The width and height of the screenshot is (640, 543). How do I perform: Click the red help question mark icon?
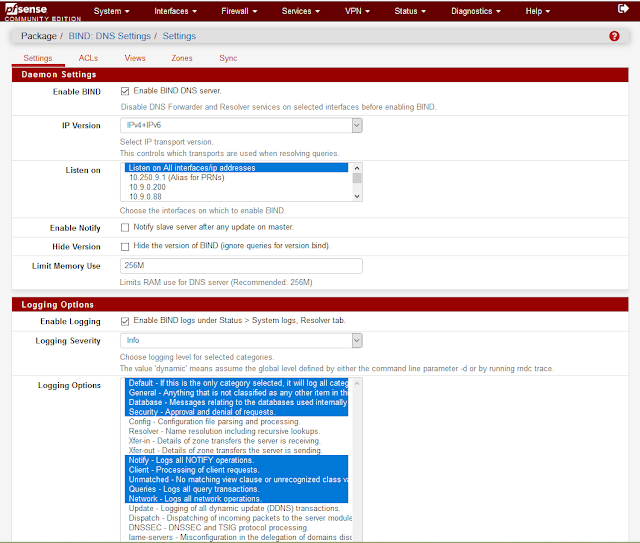click(614, 36)
